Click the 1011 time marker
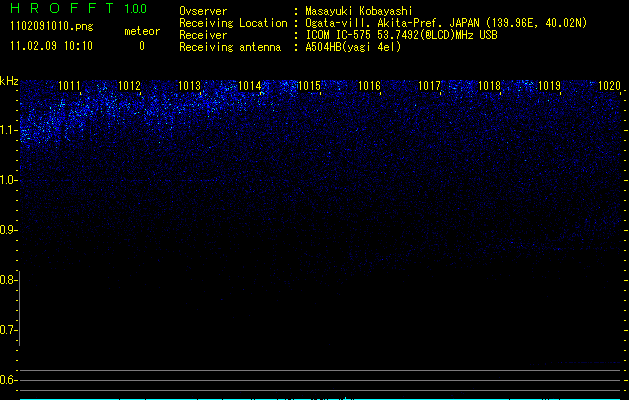This screenshot has height=400, width=629. (x=69, y=86)
